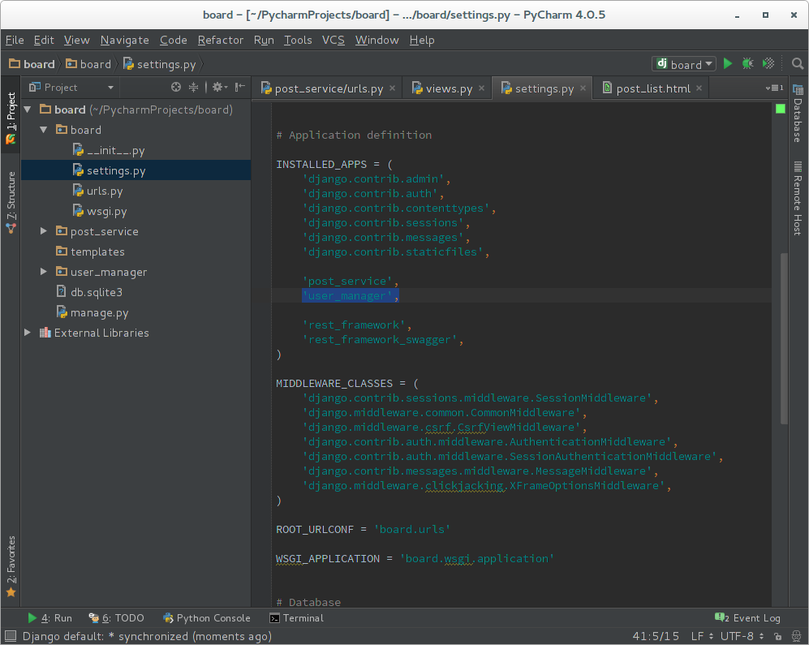Expand External Libraries node
Screen dimensions: 809x645
click(28, 332)
